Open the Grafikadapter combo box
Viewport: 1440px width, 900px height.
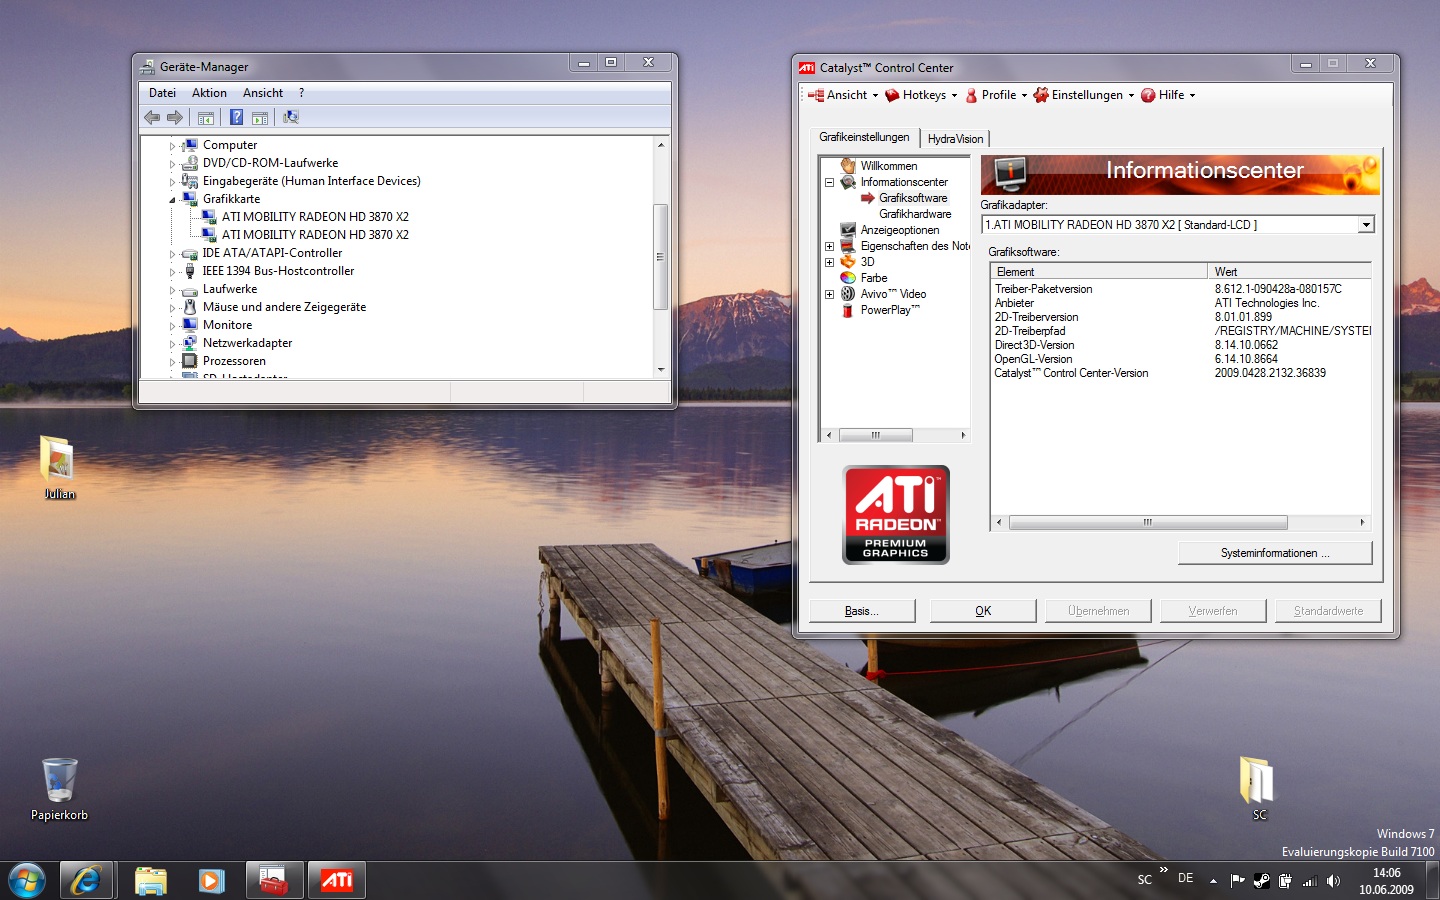pos(1177,225)
